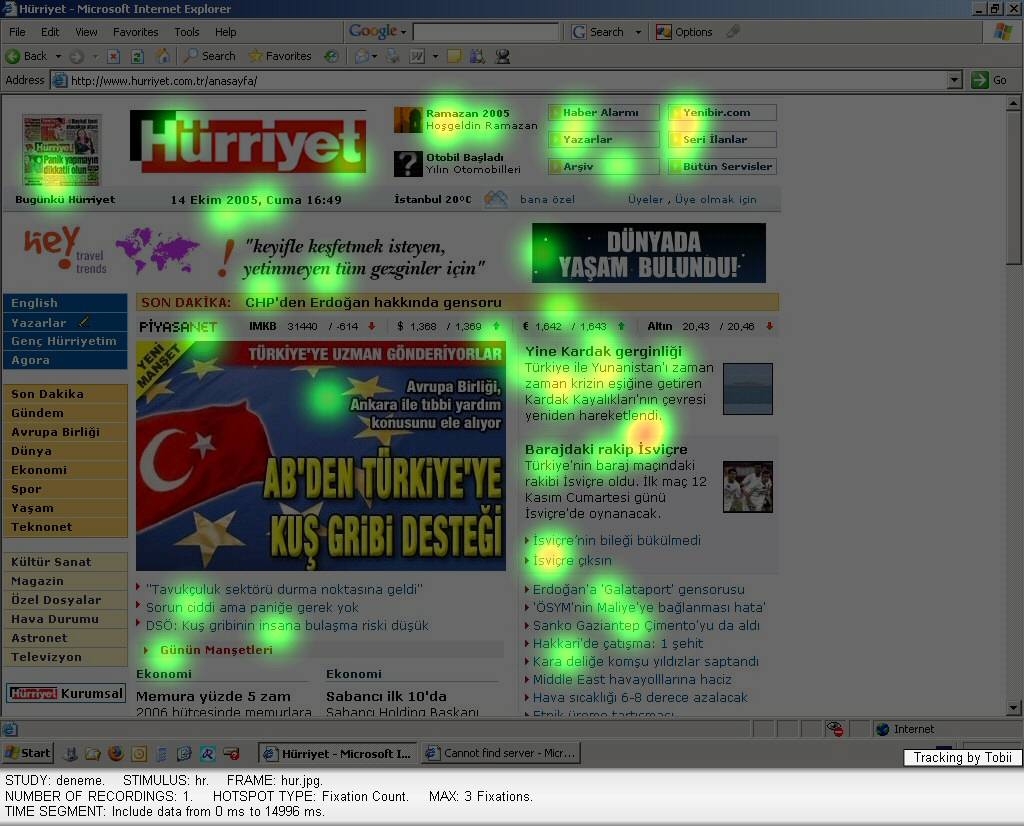Click the Acrobat Reader quick launch icon
Viewport: 1024px width, 826px height.
[208, 754]
